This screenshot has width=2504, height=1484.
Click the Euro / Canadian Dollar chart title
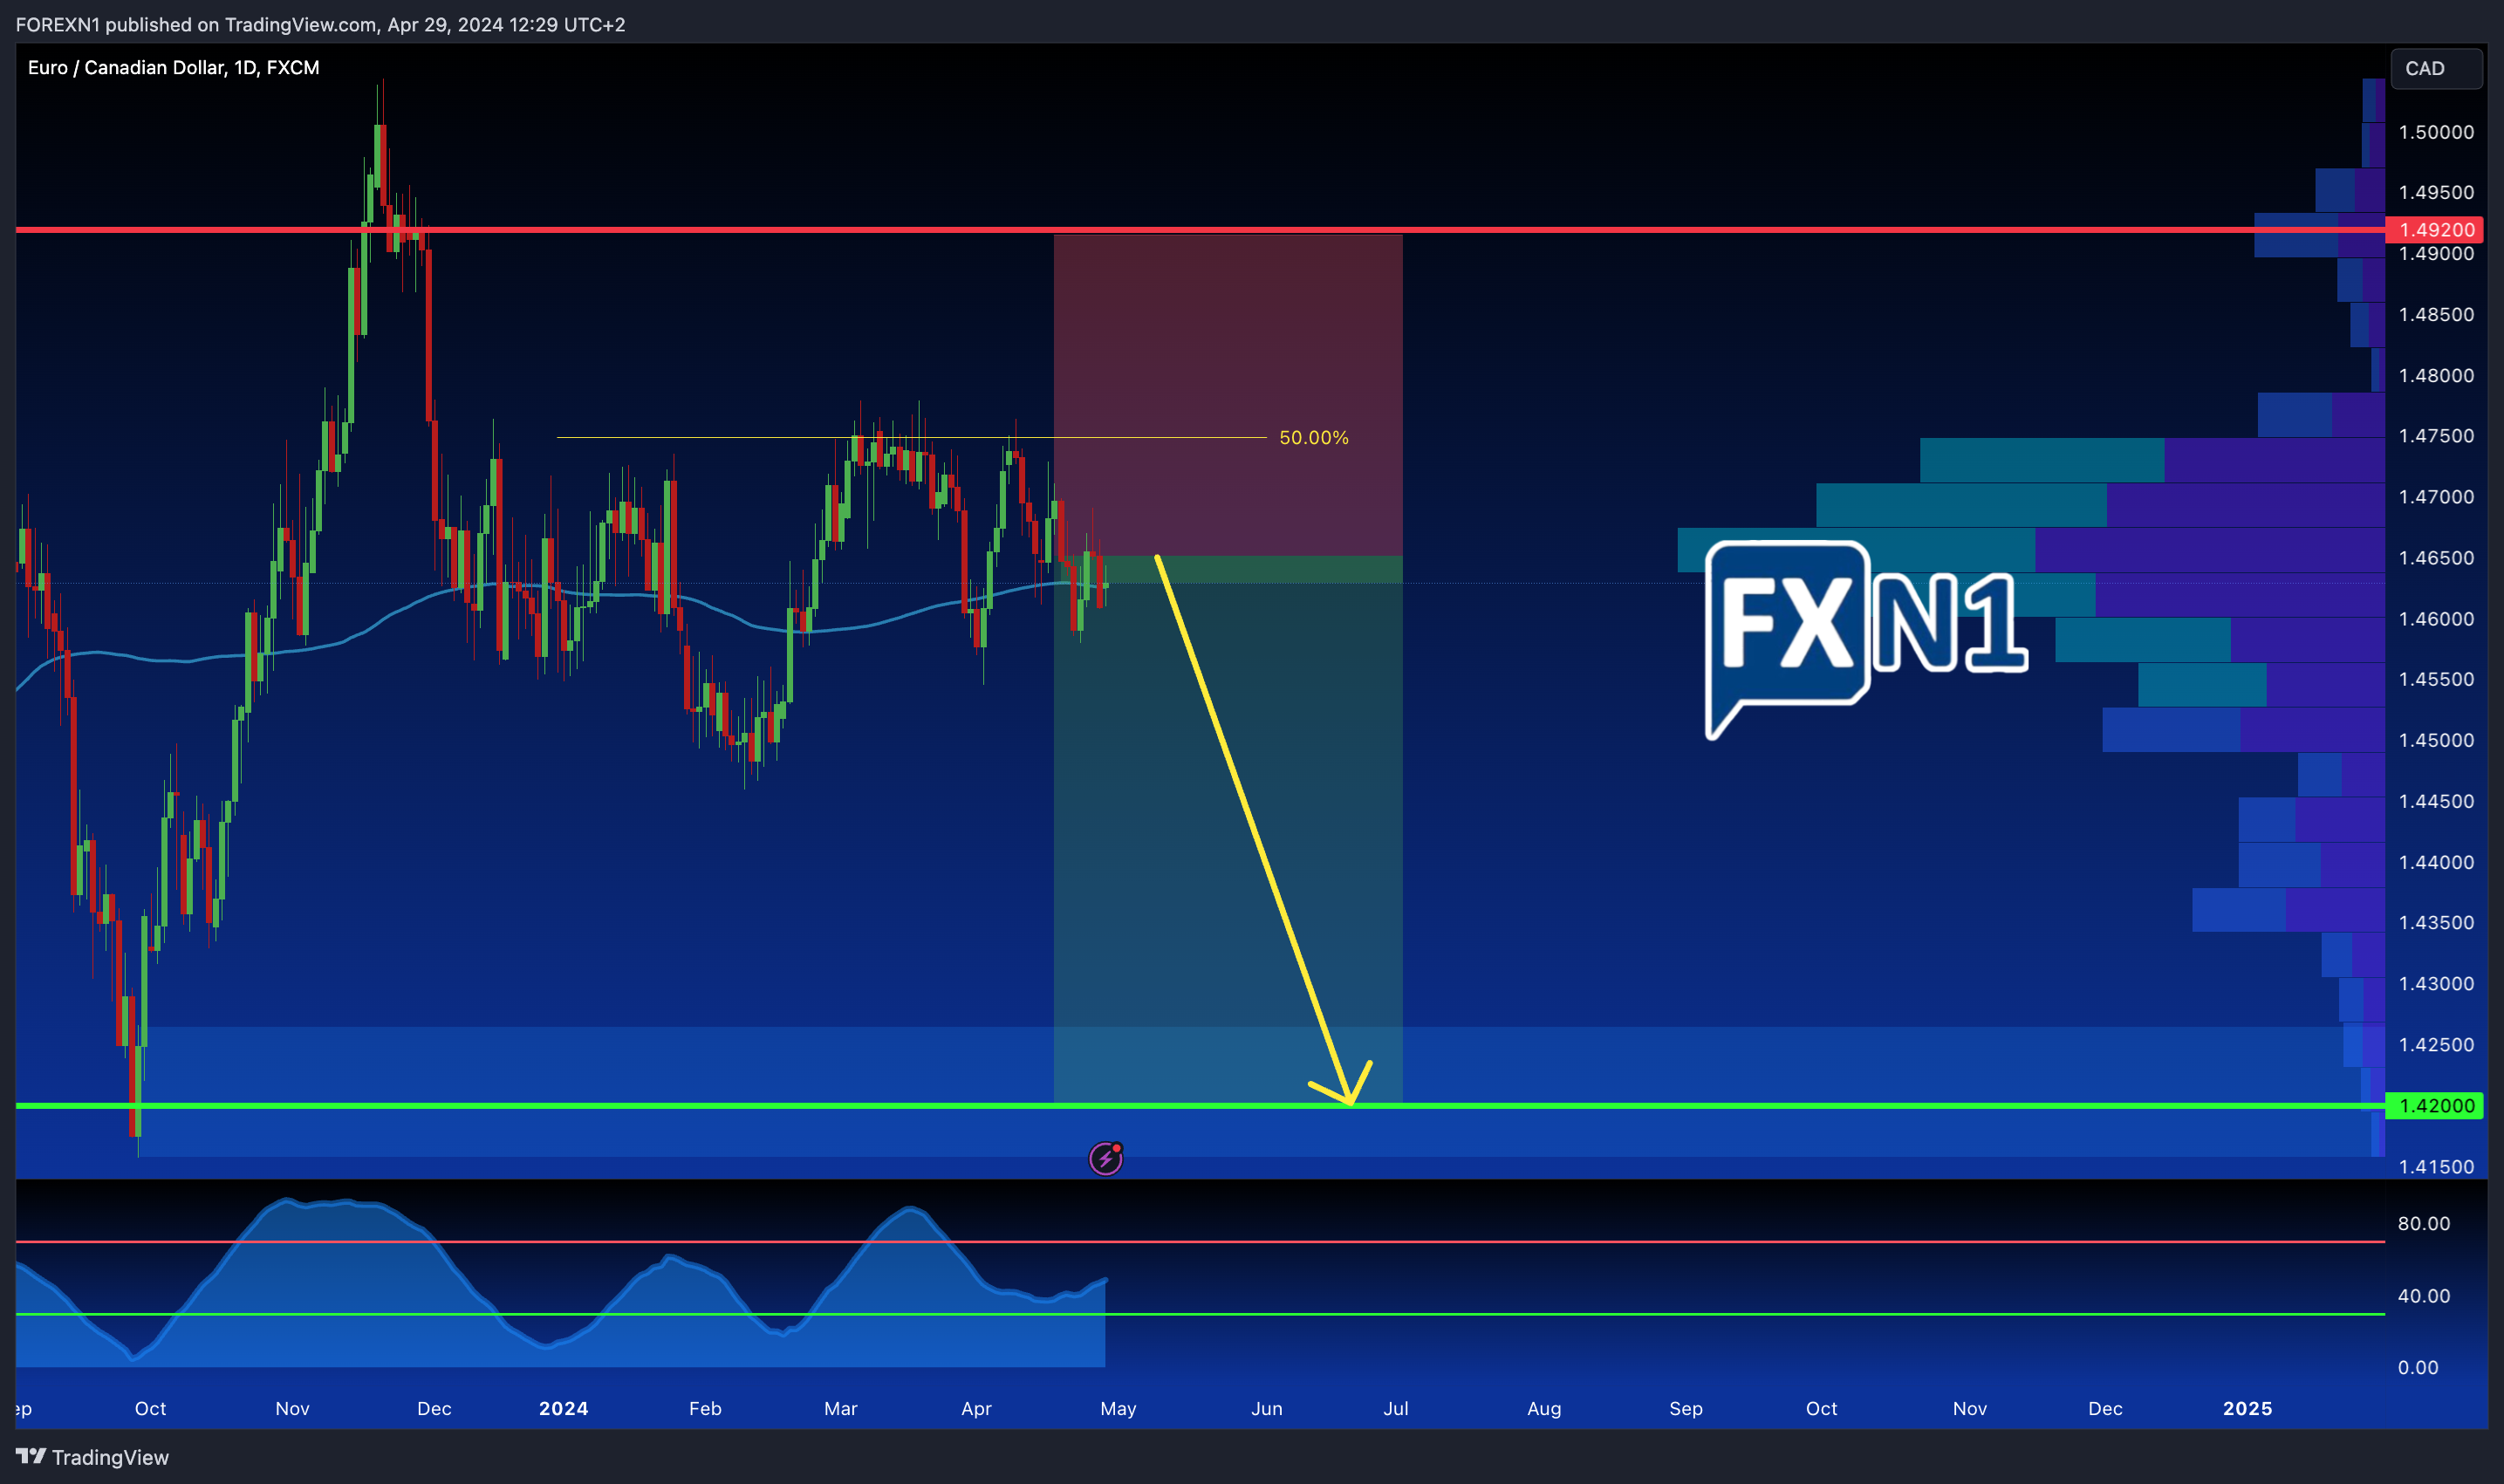pos(174,68)
